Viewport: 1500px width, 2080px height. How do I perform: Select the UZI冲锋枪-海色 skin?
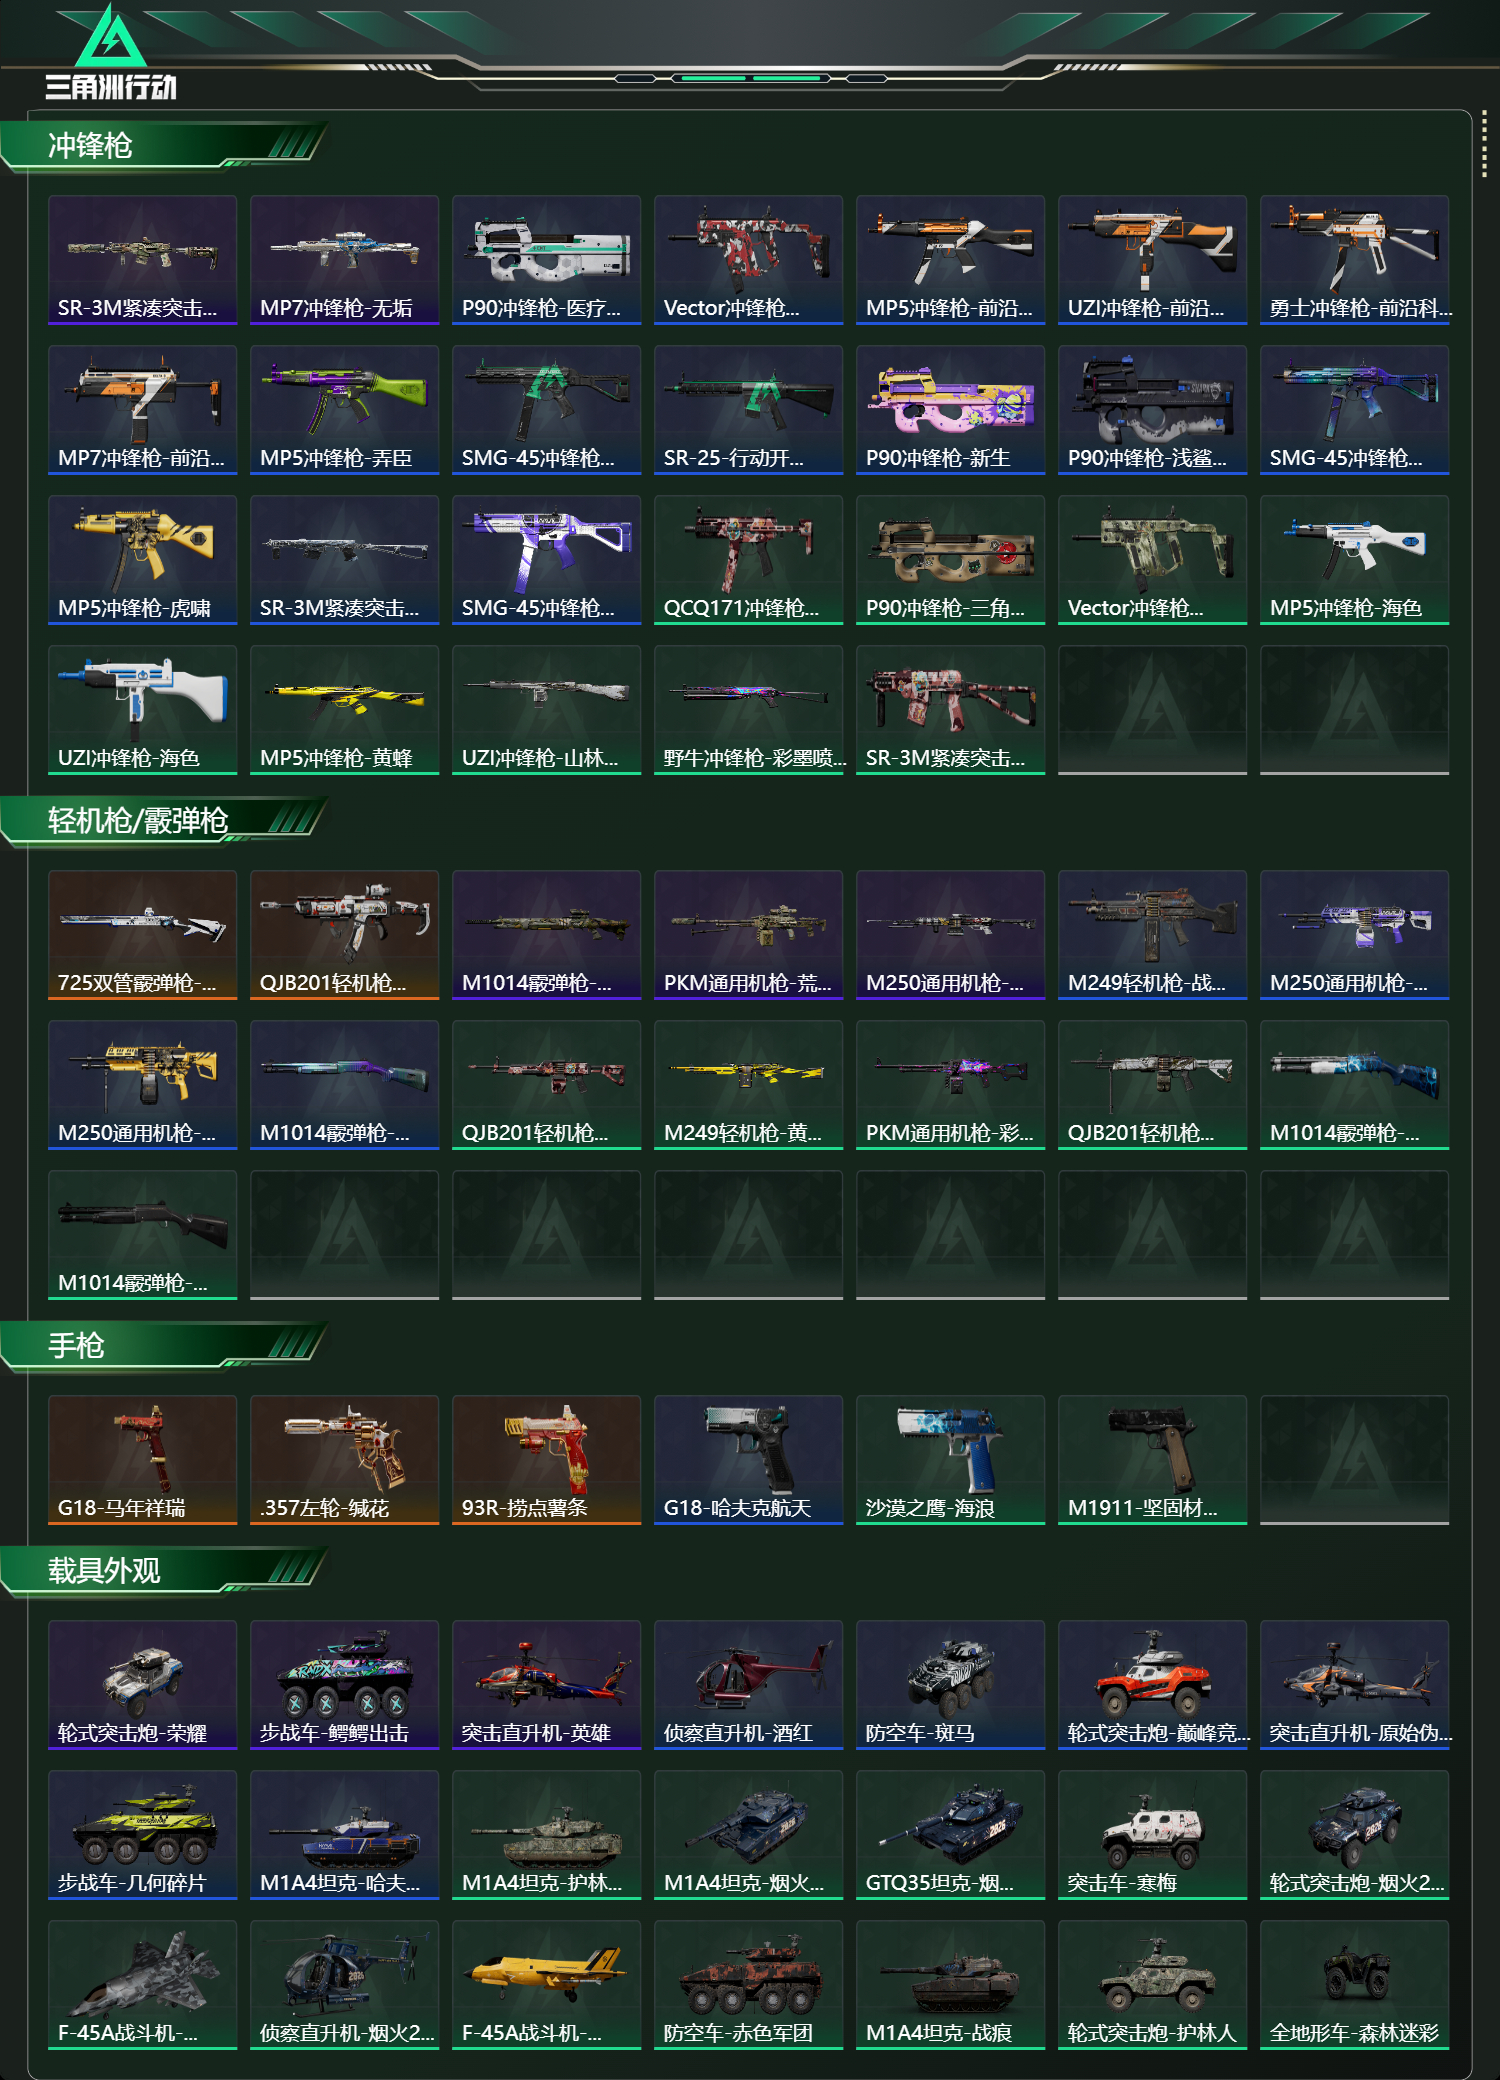point(142,710)
